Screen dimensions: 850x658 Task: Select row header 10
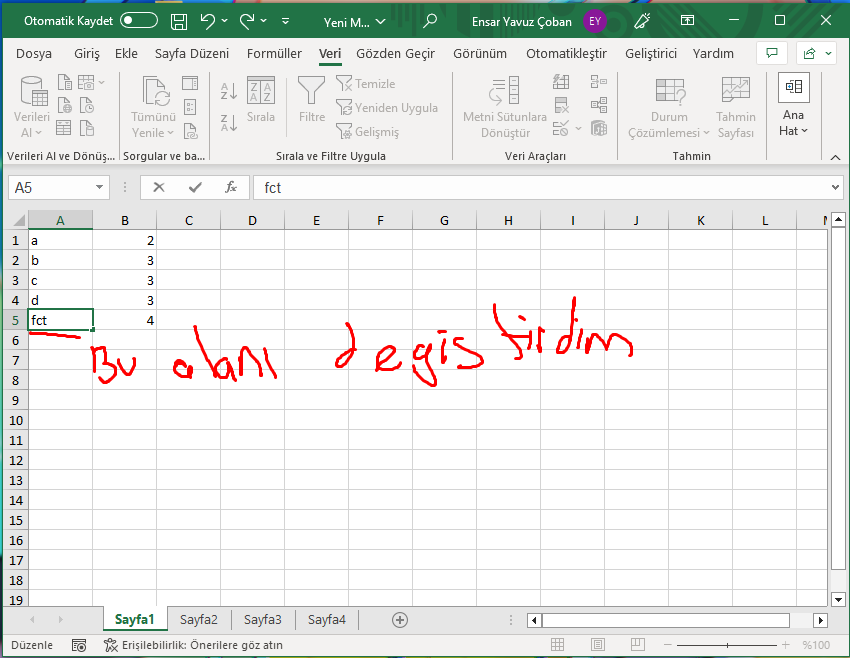click(16, 421)
